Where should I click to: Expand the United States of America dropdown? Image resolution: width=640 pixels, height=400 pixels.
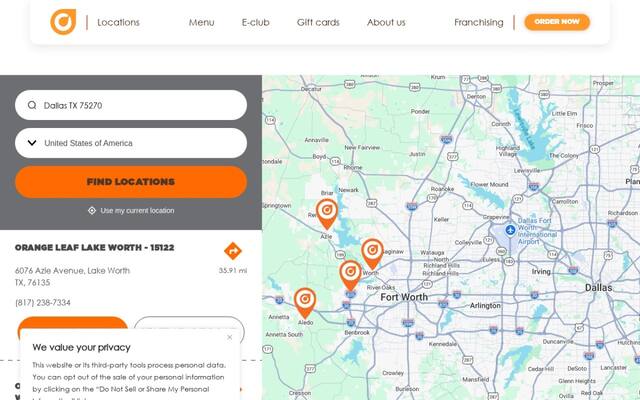[131, 143]
